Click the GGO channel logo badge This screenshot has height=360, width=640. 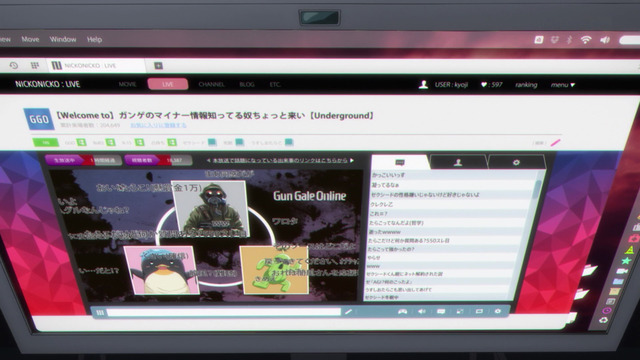39,119
